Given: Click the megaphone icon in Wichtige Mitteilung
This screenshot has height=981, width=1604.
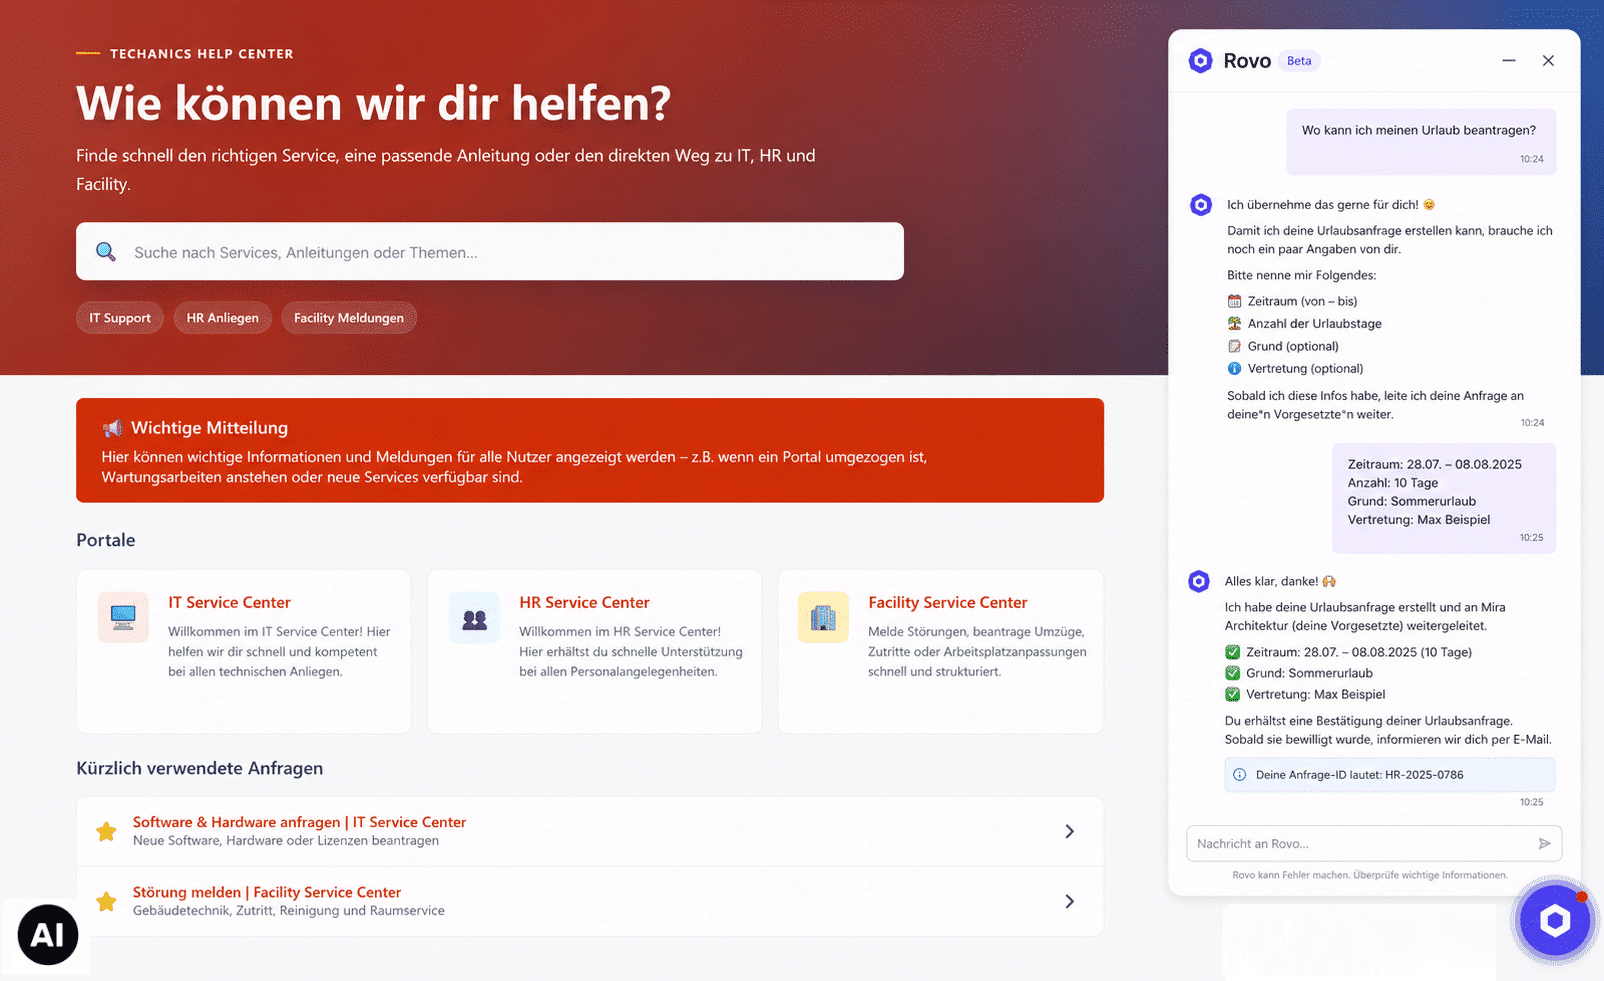Looking at the screenshot, I should pyautogui.click(x=112, y=428).
